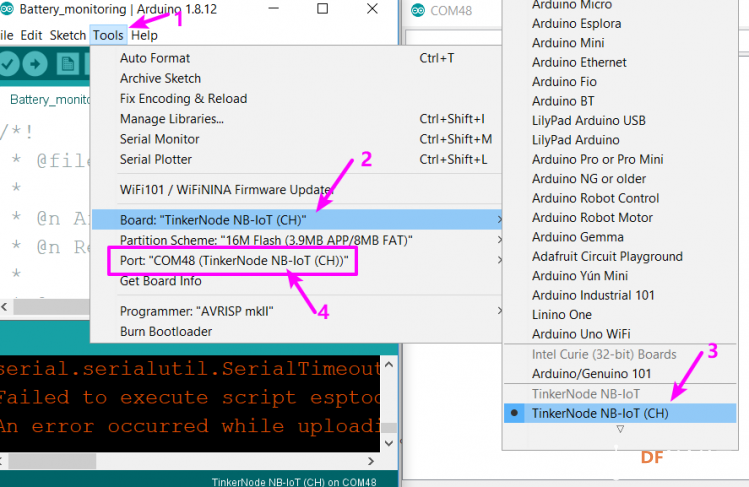Select Arduino Ethernet board
This screenshot has width=749, height=487.
click(620, 63)
